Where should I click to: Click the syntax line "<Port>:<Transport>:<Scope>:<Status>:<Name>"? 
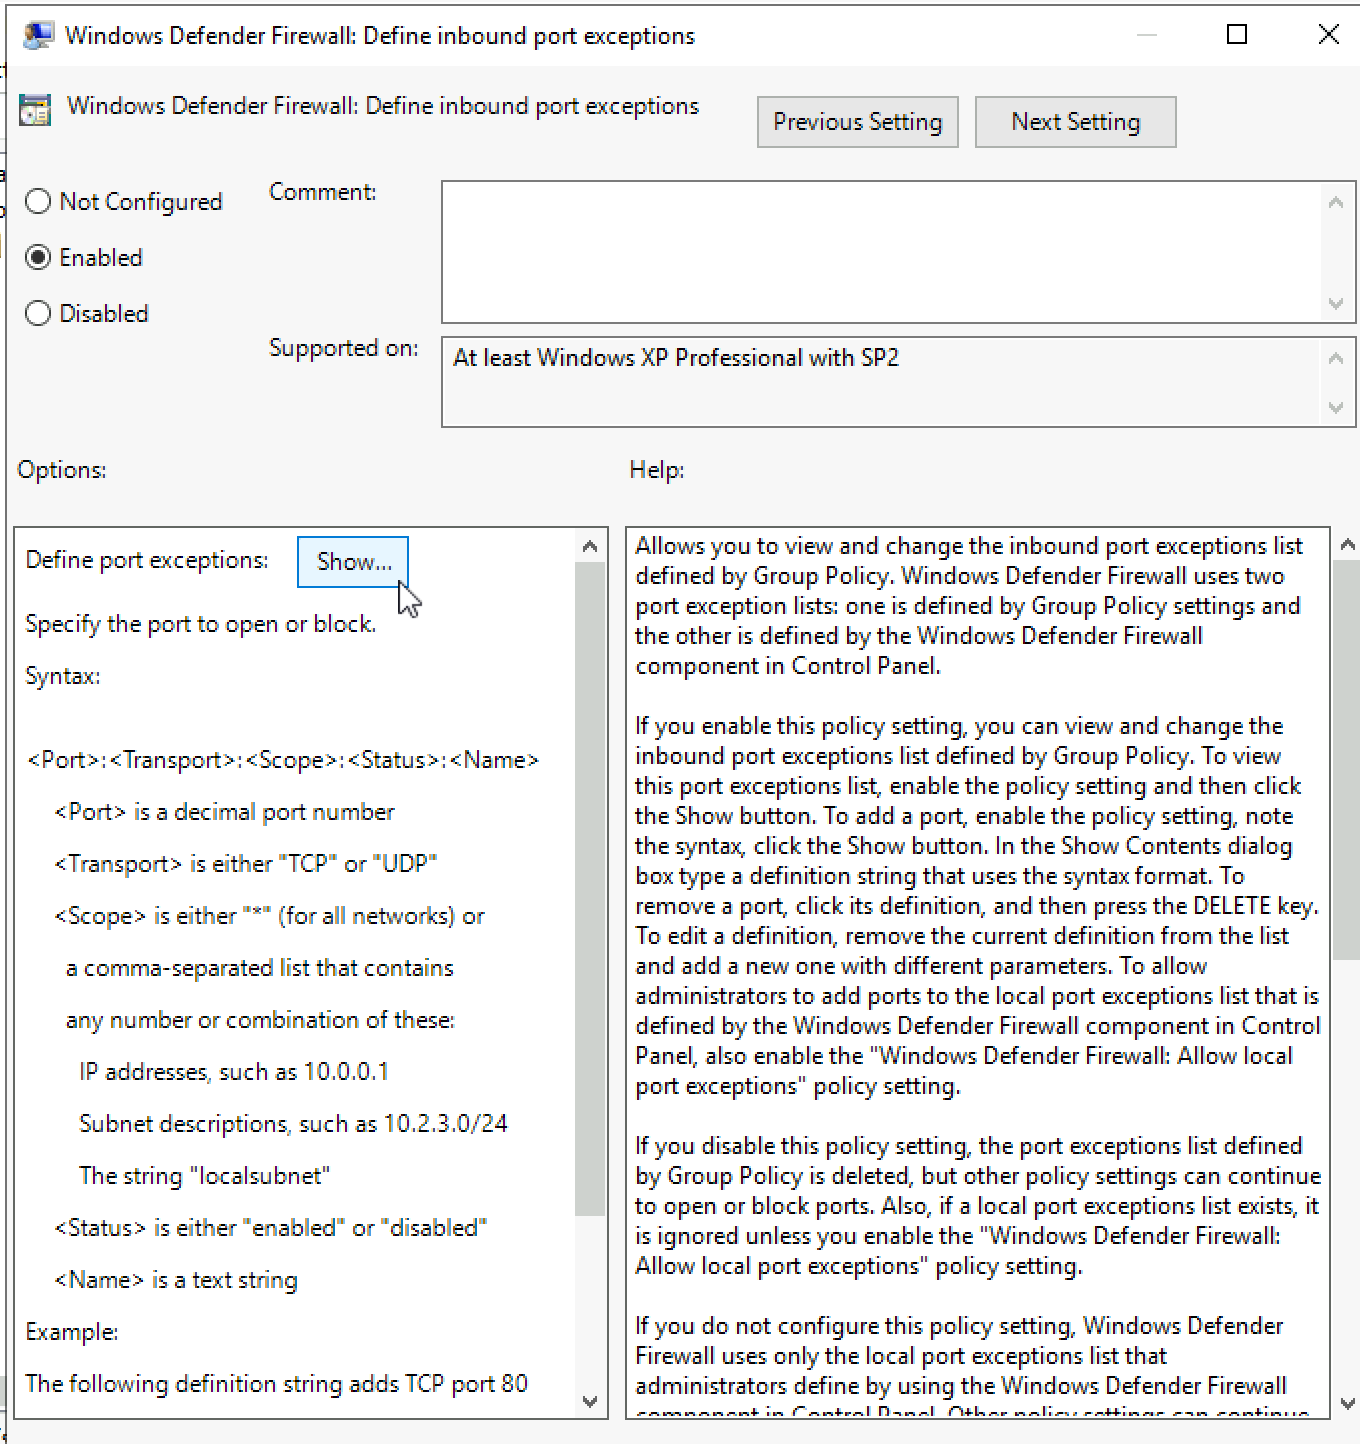tap(283, 760)
